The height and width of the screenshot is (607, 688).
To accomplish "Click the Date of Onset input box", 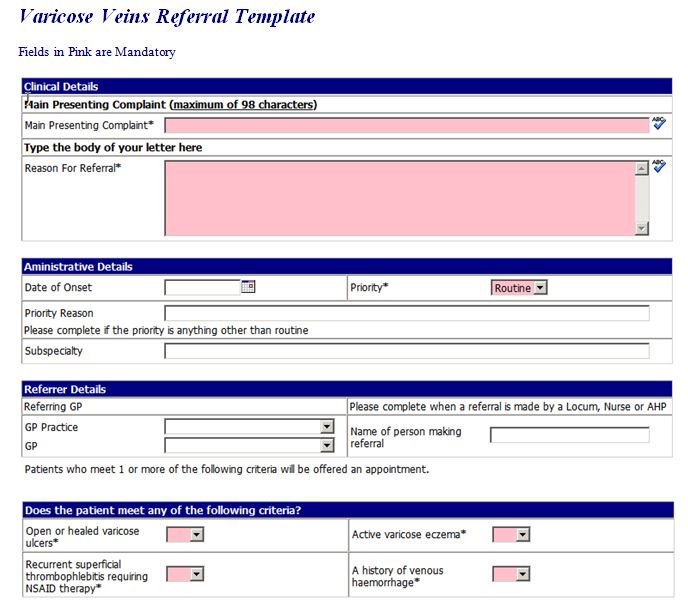I will 202,287.
